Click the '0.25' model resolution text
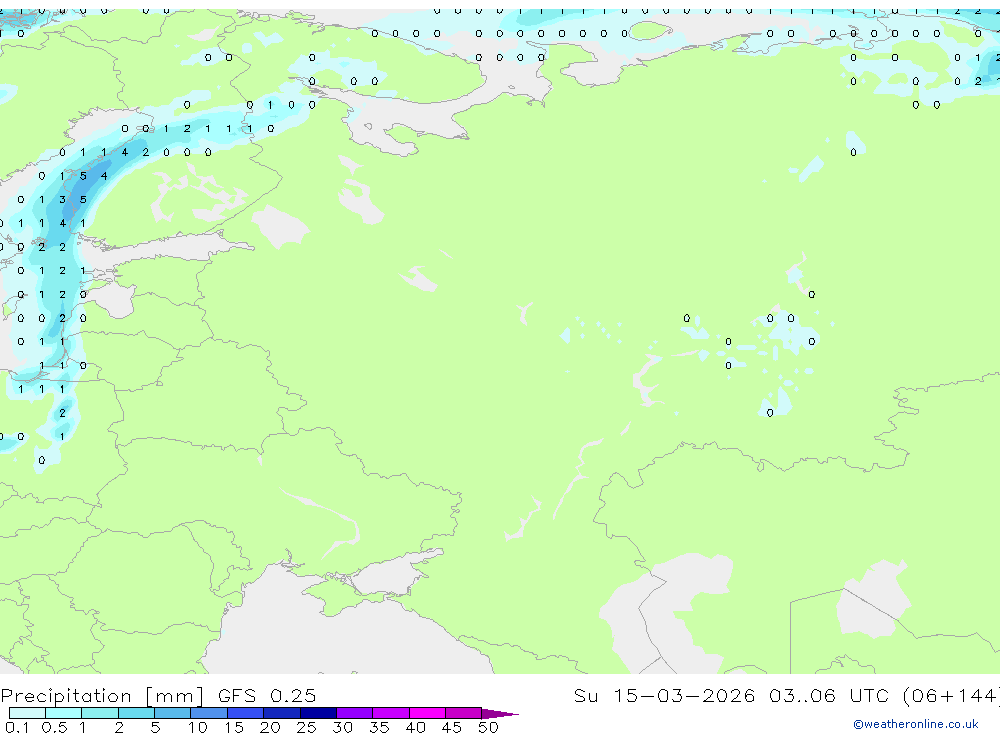 tap(293, 695)
